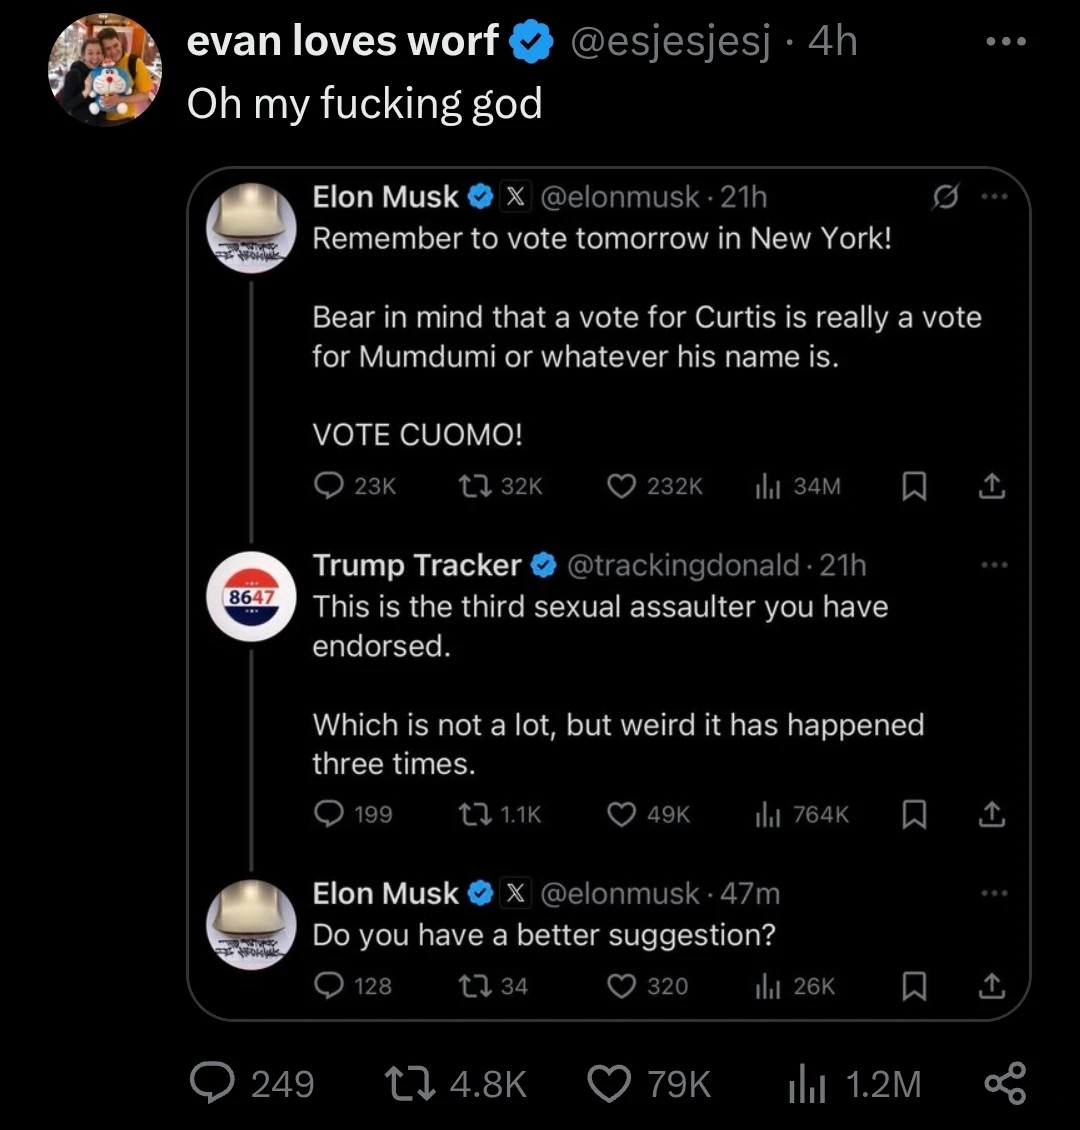Open the @esjesjesj profile handle

670,42
